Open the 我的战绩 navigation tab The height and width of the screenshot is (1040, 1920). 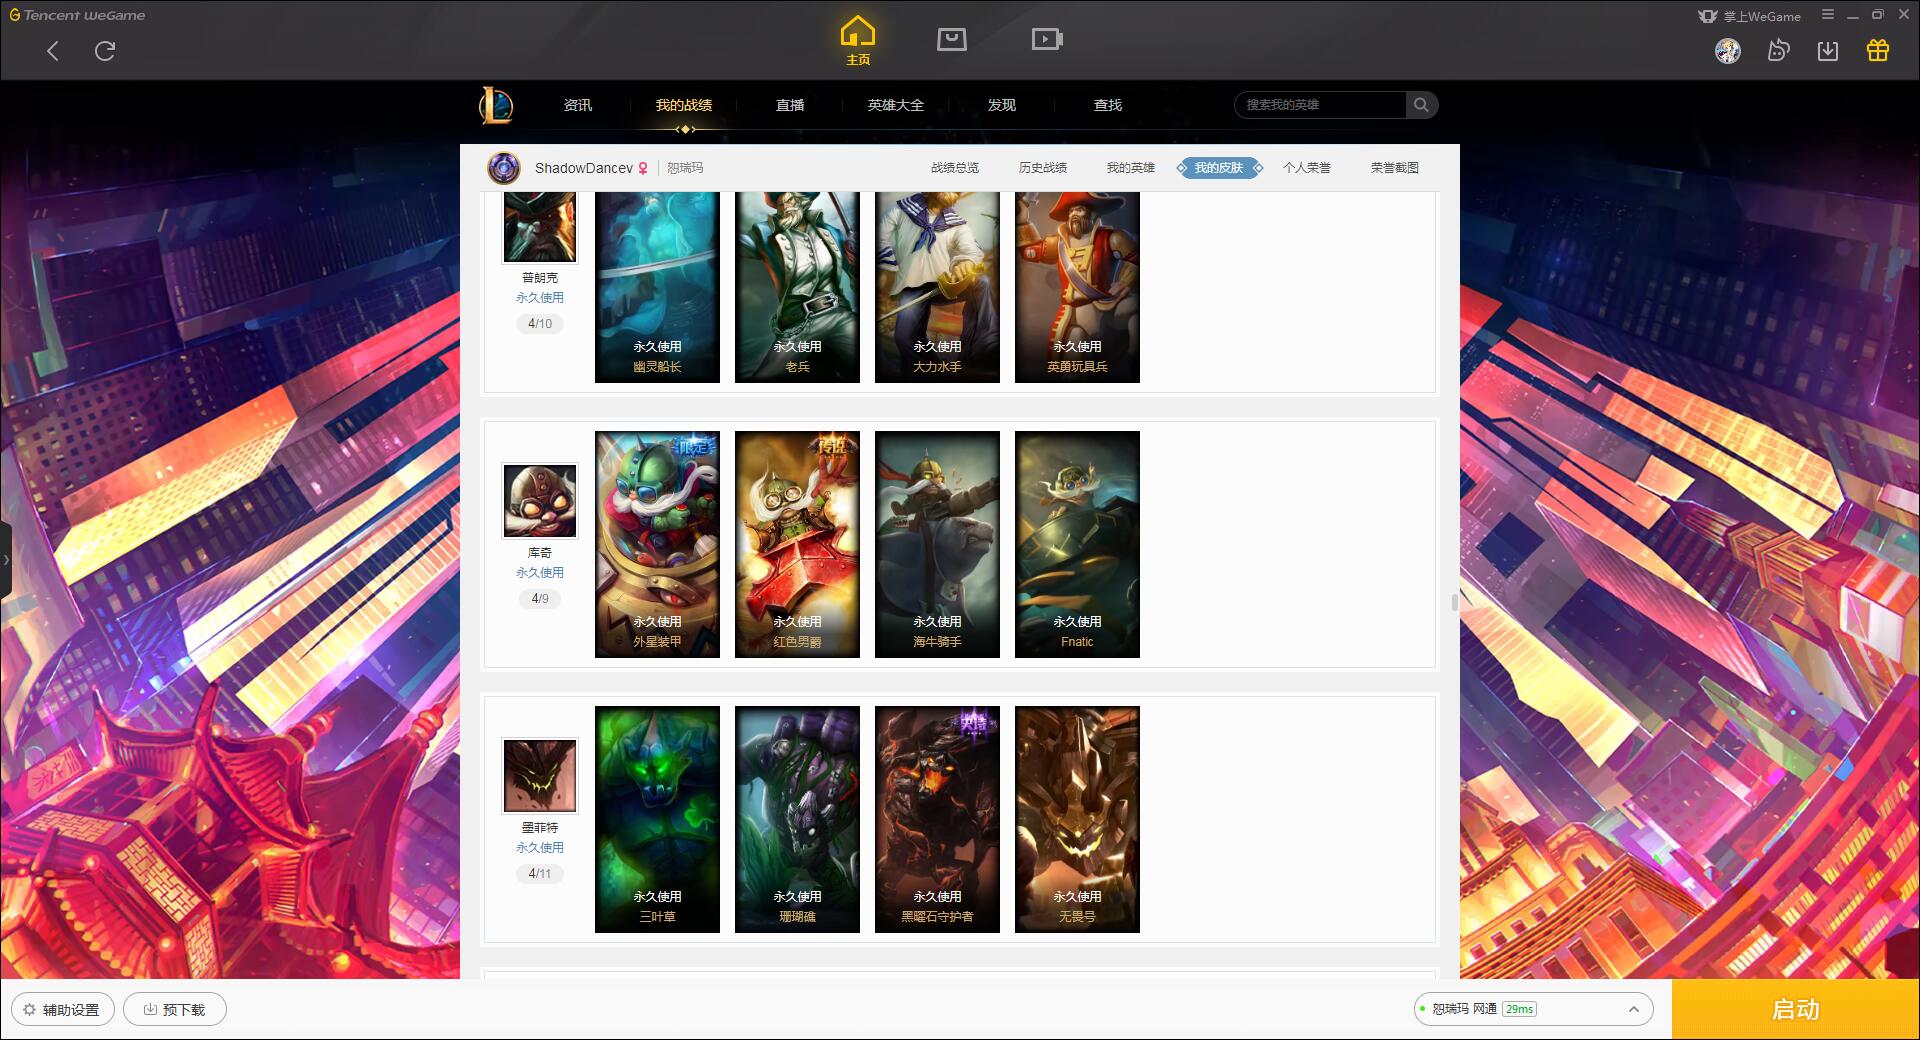tap(684, 105)
